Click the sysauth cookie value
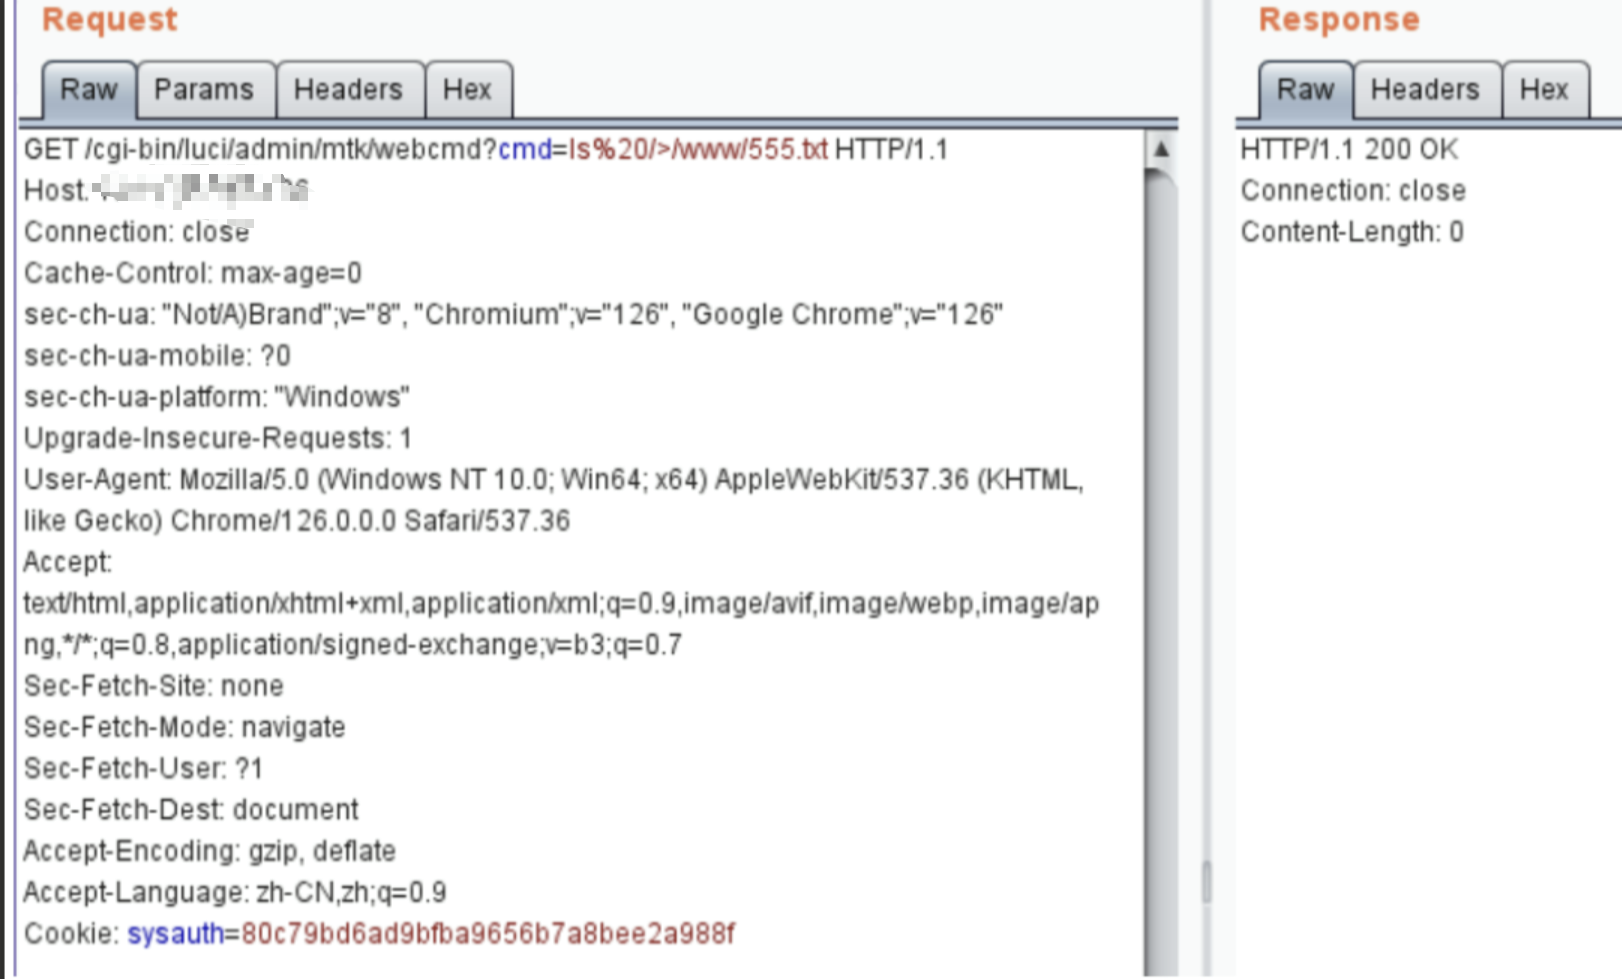The width and height of the screenshot is (1622, 979). pyautogui.click(x=488, y=934)
